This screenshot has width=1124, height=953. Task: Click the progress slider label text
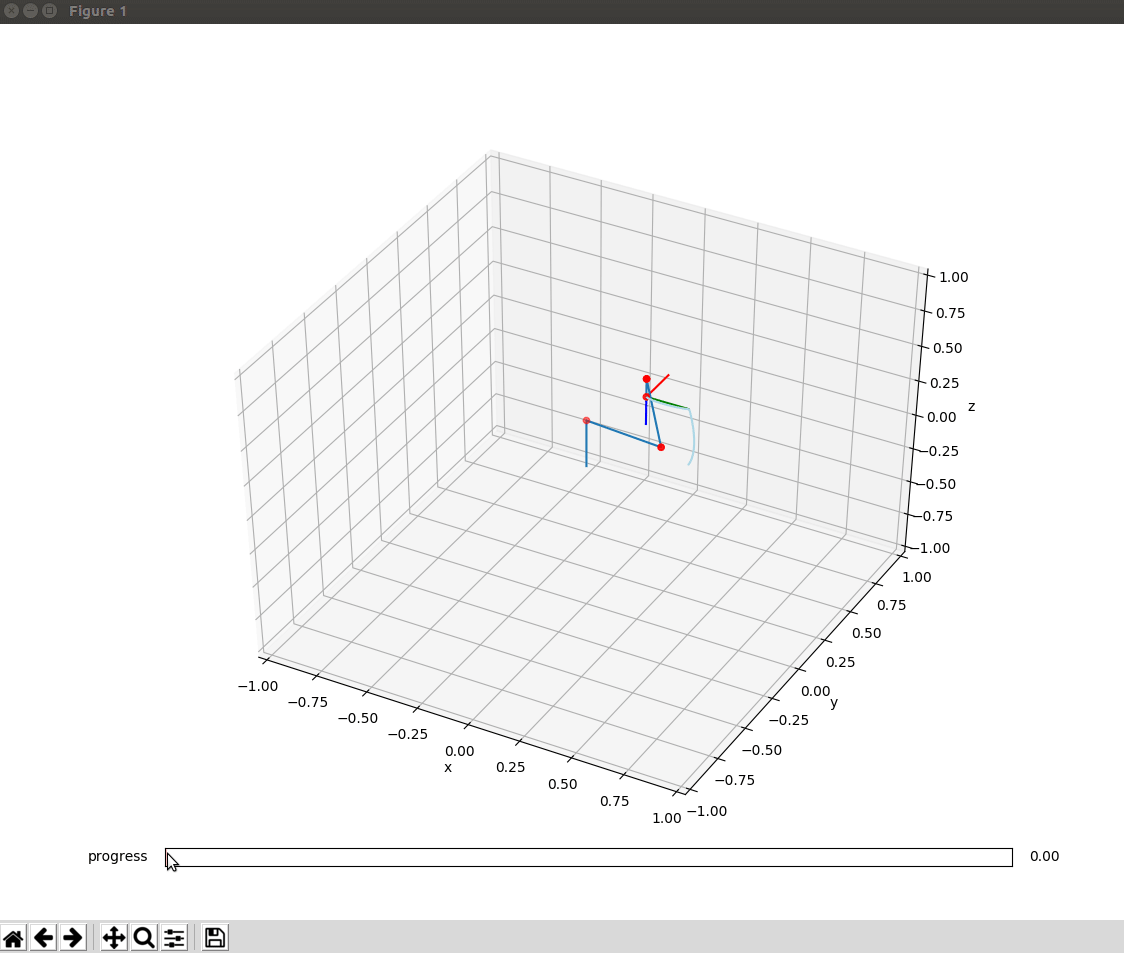coord(117,857)
